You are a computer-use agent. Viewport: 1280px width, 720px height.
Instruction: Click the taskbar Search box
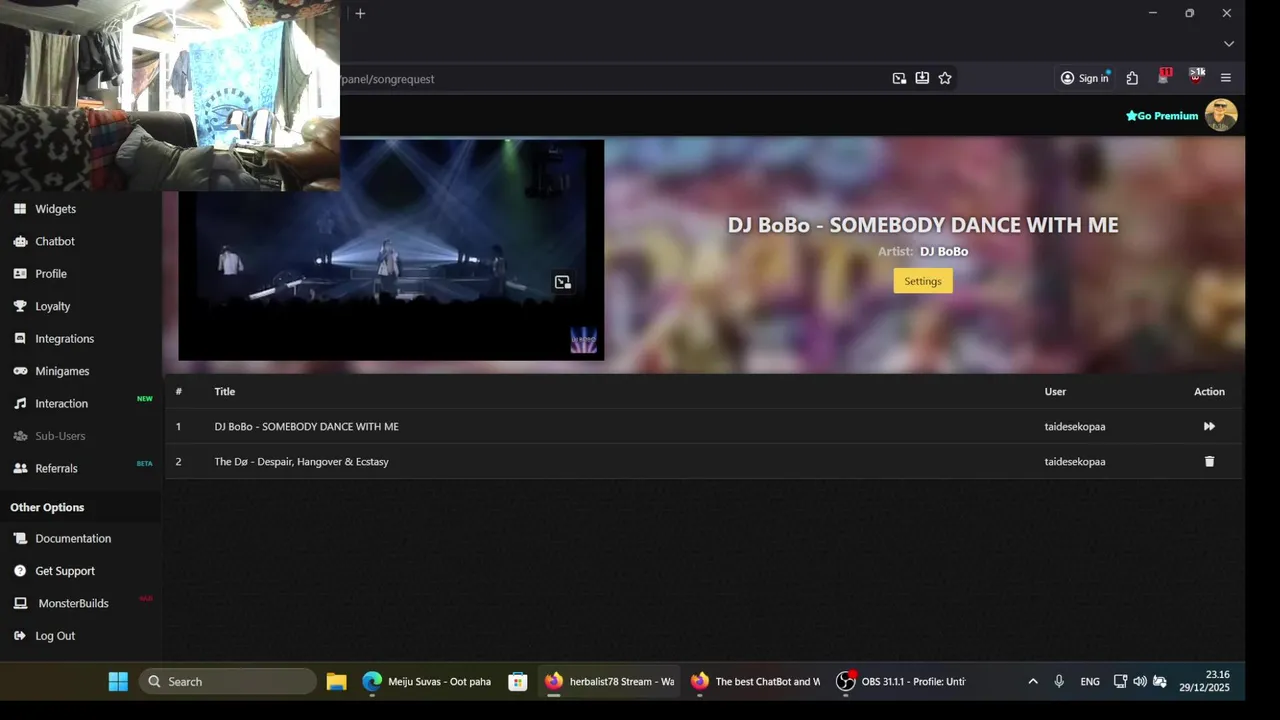(228, 682)
